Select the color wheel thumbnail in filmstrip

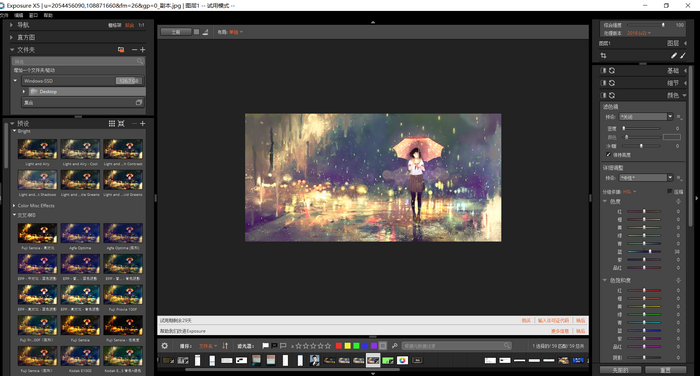tap(402, 360)
